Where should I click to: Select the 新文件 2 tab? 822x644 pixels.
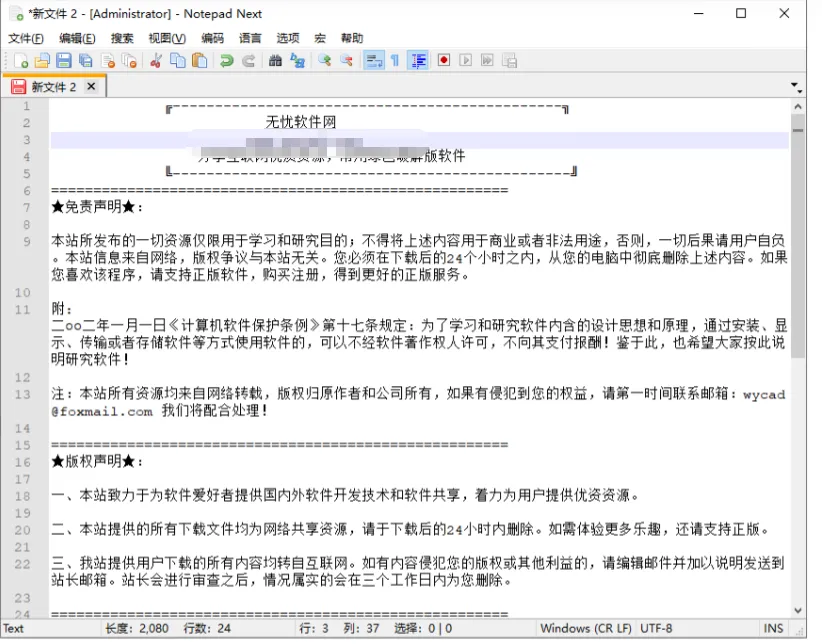point(53,87)
